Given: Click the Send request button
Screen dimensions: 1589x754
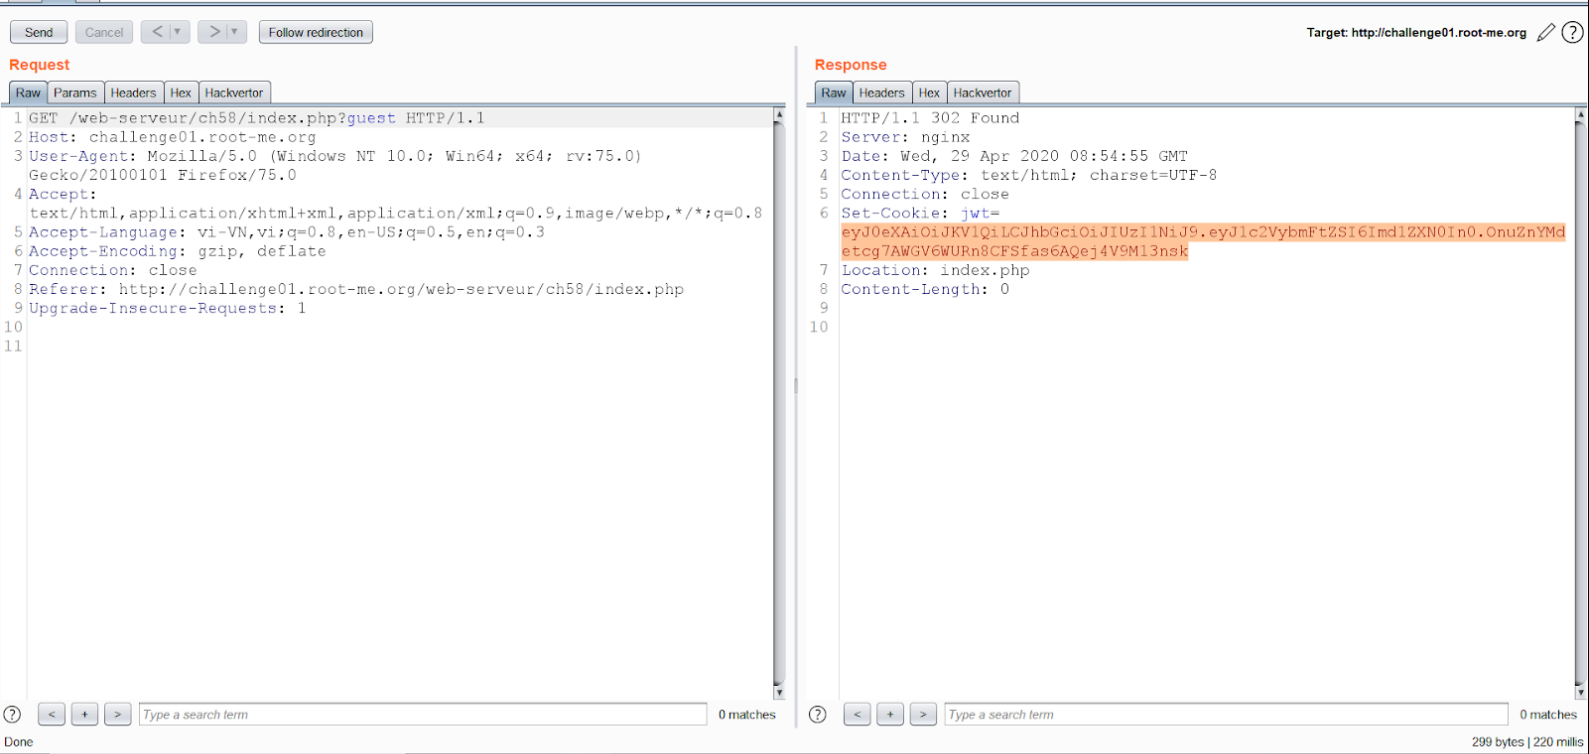Looking at the screenshot, I should click(39, 32).
